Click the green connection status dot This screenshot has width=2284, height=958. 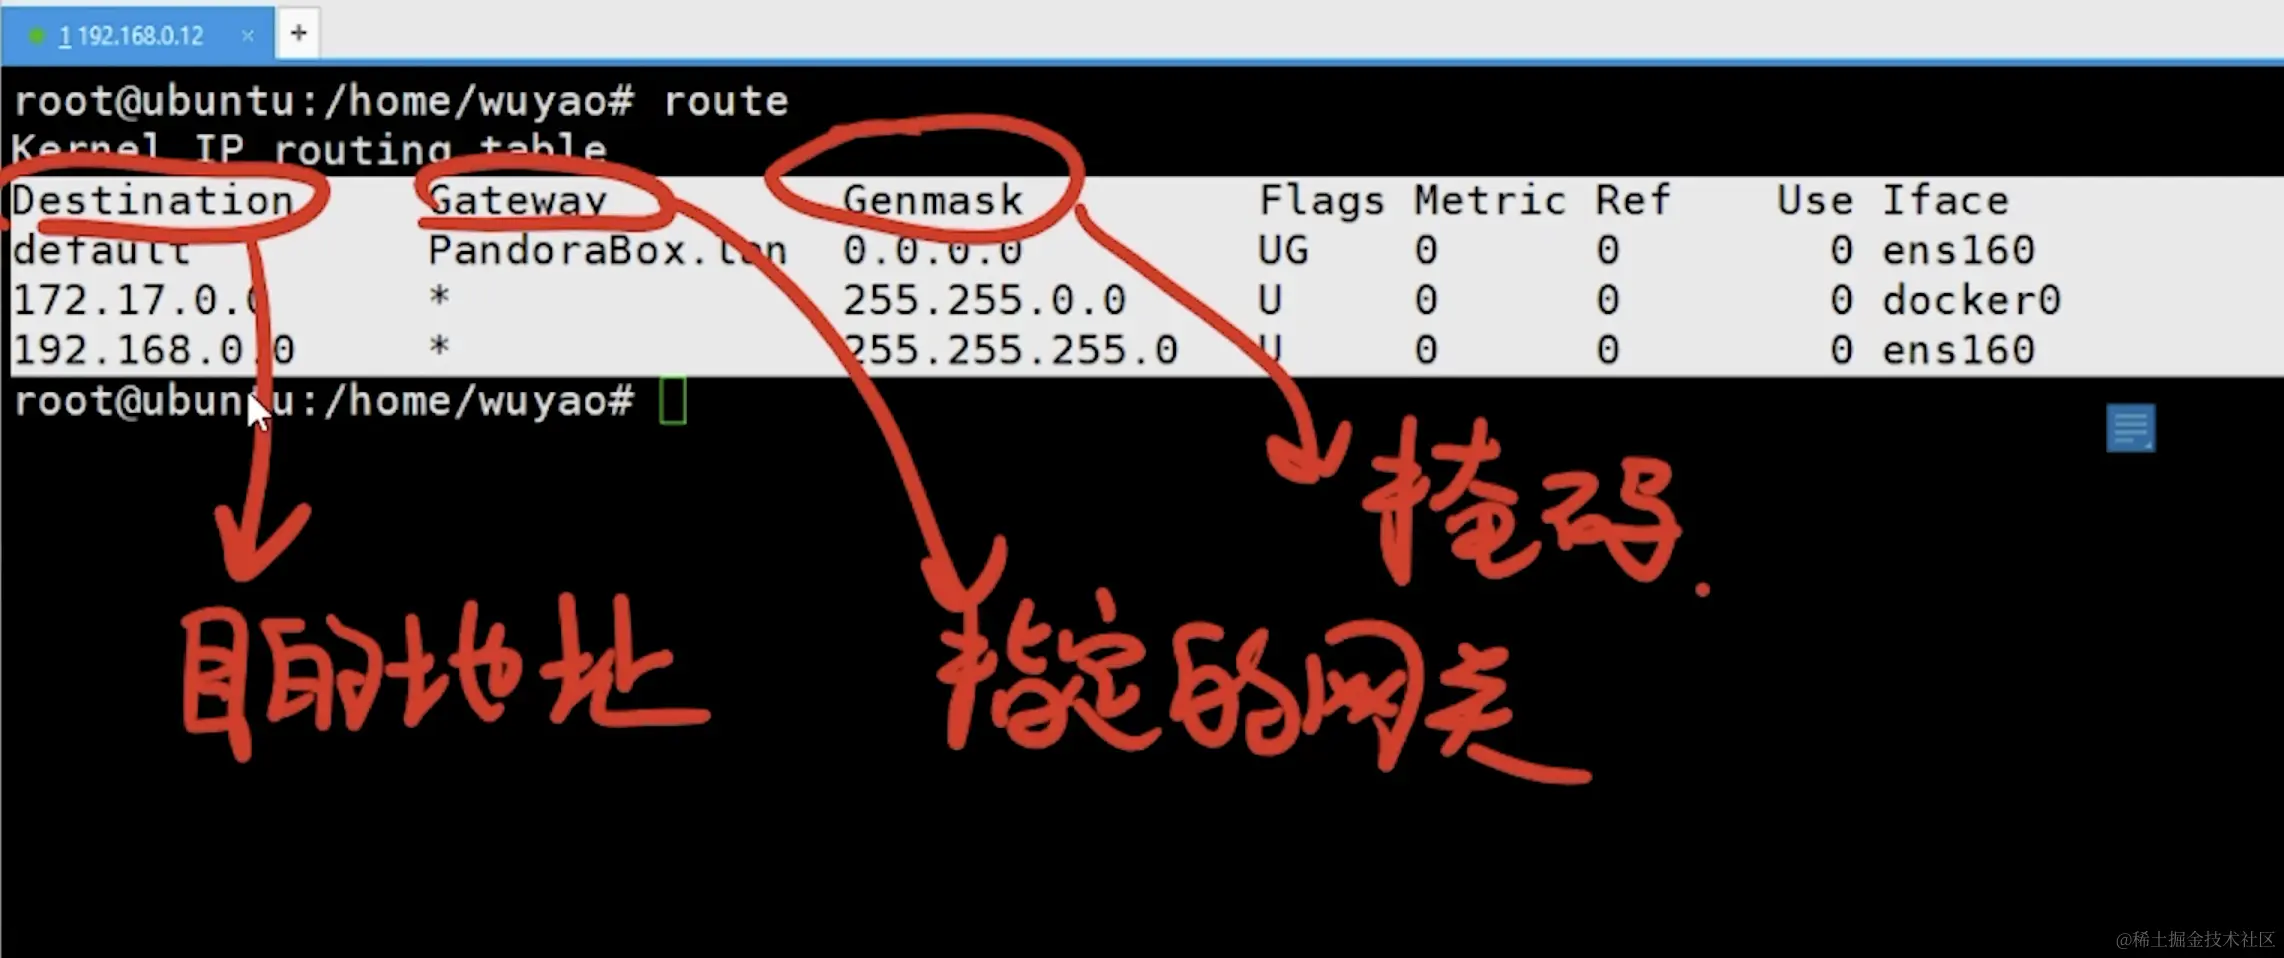[x=37, y=36]
